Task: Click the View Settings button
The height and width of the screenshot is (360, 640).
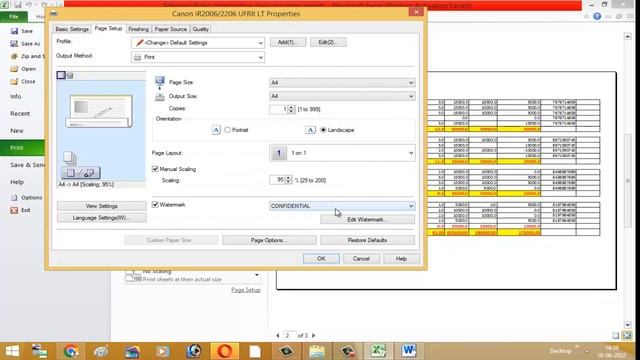Action: [x=102, y=206]
